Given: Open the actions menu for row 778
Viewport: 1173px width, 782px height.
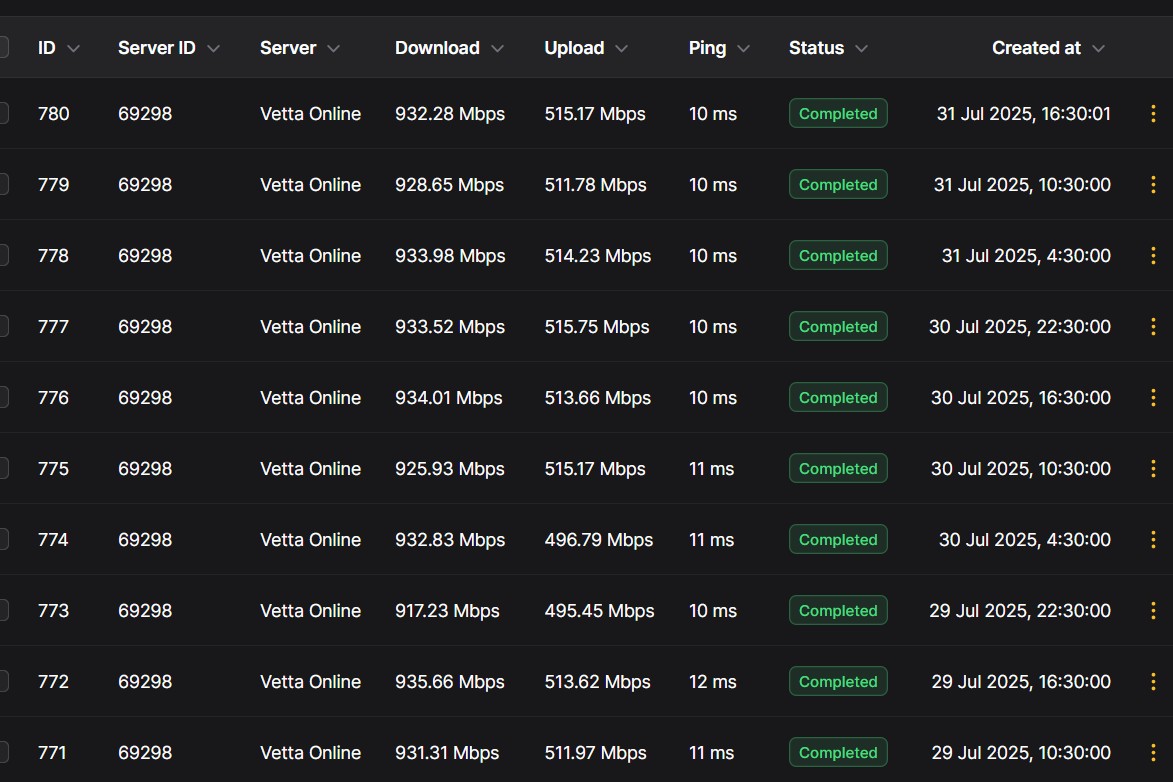Looking at the screenshot, I should [1153, 256].
